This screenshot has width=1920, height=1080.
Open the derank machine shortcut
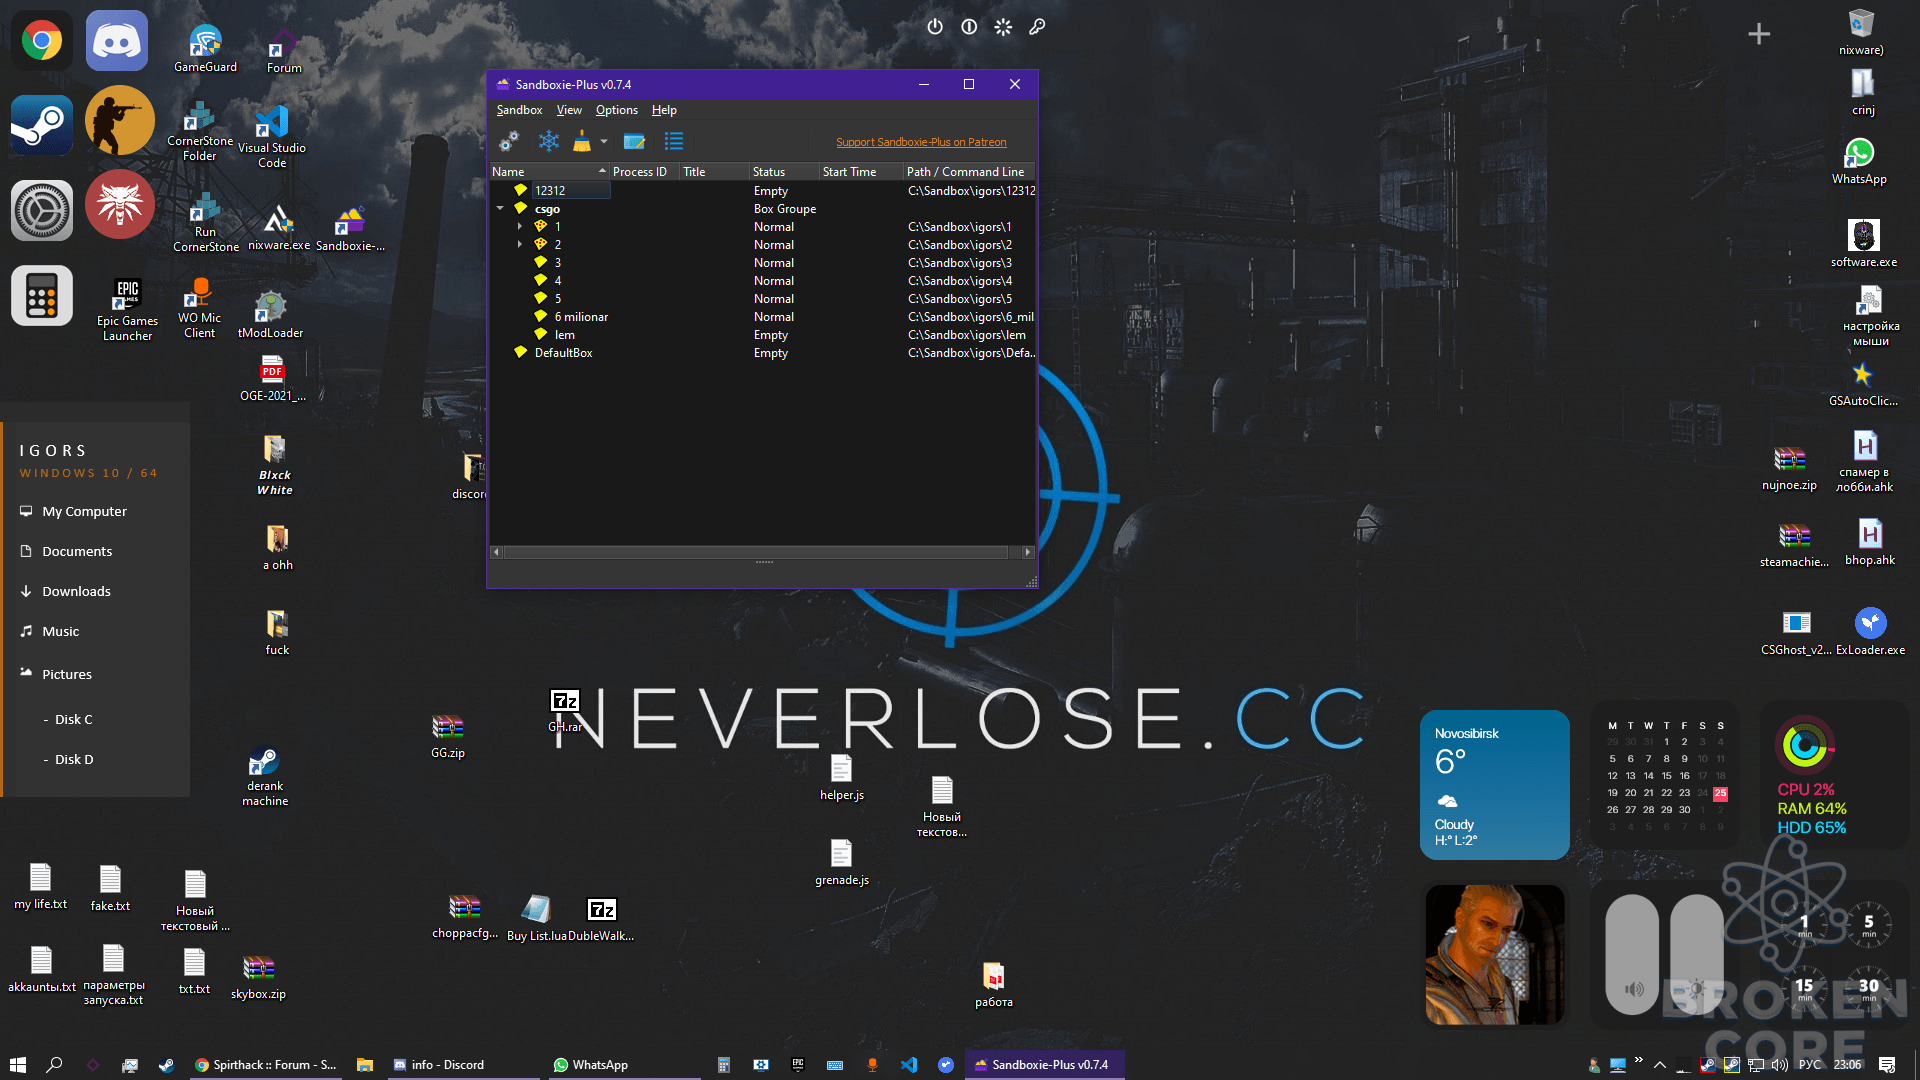pos(265,776)
